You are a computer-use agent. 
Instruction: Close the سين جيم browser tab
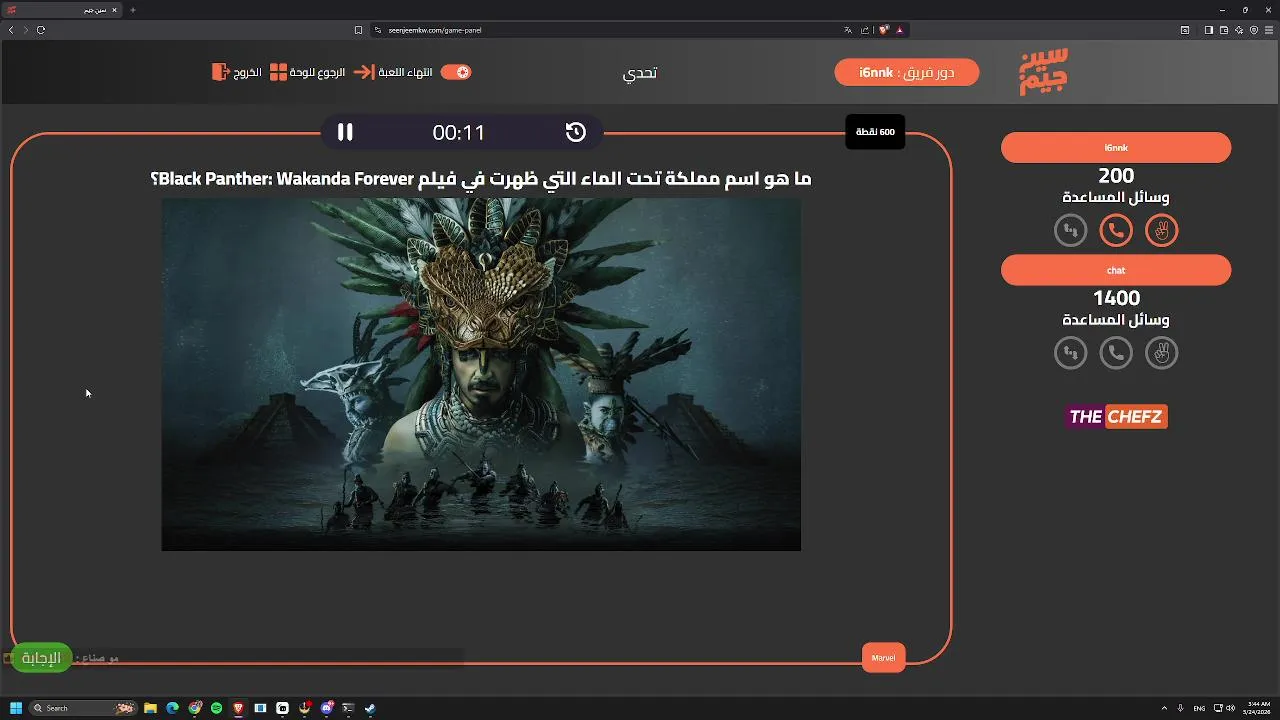(x=115, y=10)
